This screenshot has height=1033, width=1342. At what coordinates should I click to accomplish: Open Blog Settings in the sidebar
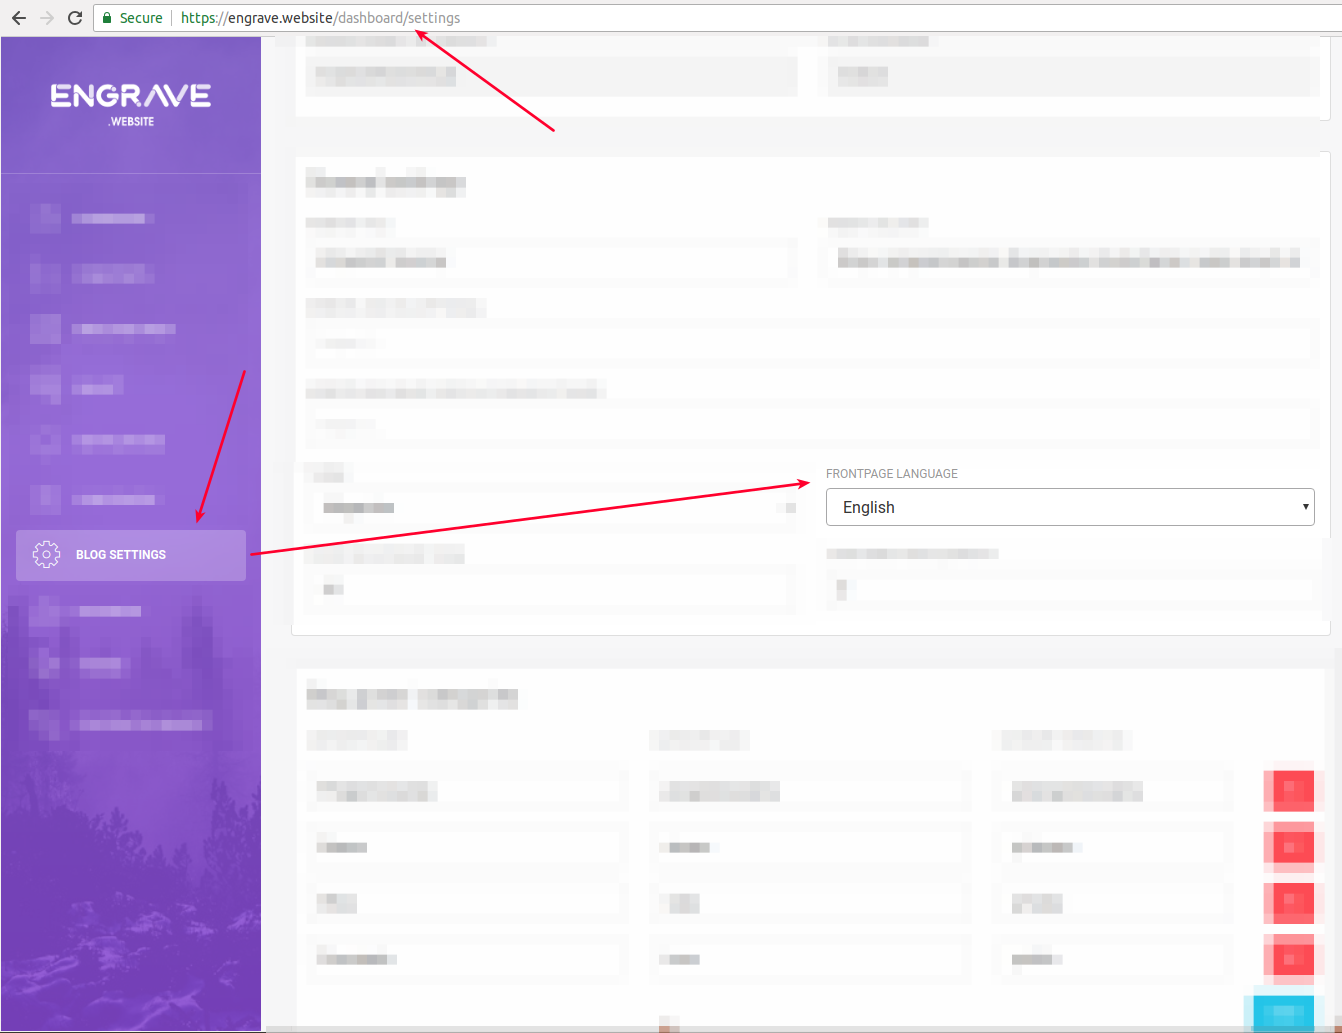coord(131,555)
